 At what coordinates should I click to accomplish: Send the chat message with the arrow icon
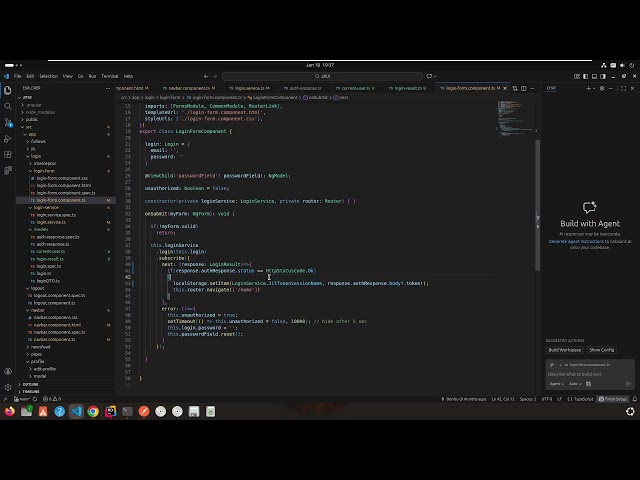pos(628,384)
